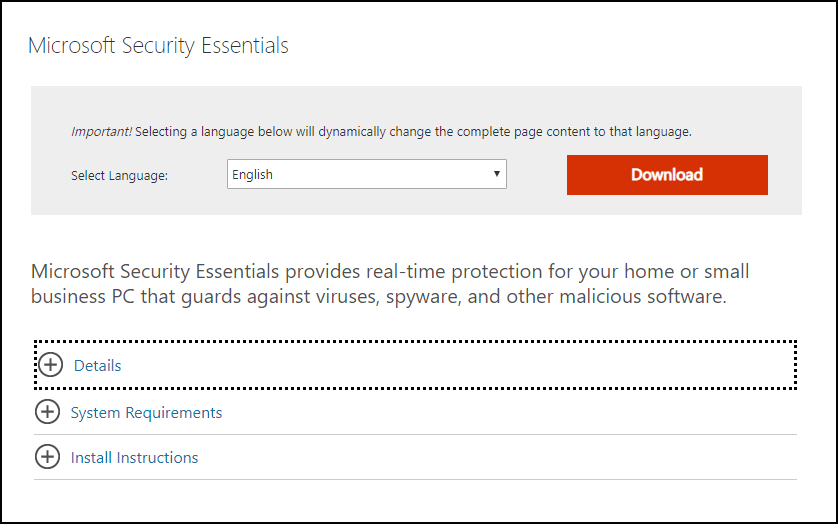Image resolution: width=838 pixels, height=524 pixels.
Task: Click the language dropdown arrow
Action: click(496, 174)
